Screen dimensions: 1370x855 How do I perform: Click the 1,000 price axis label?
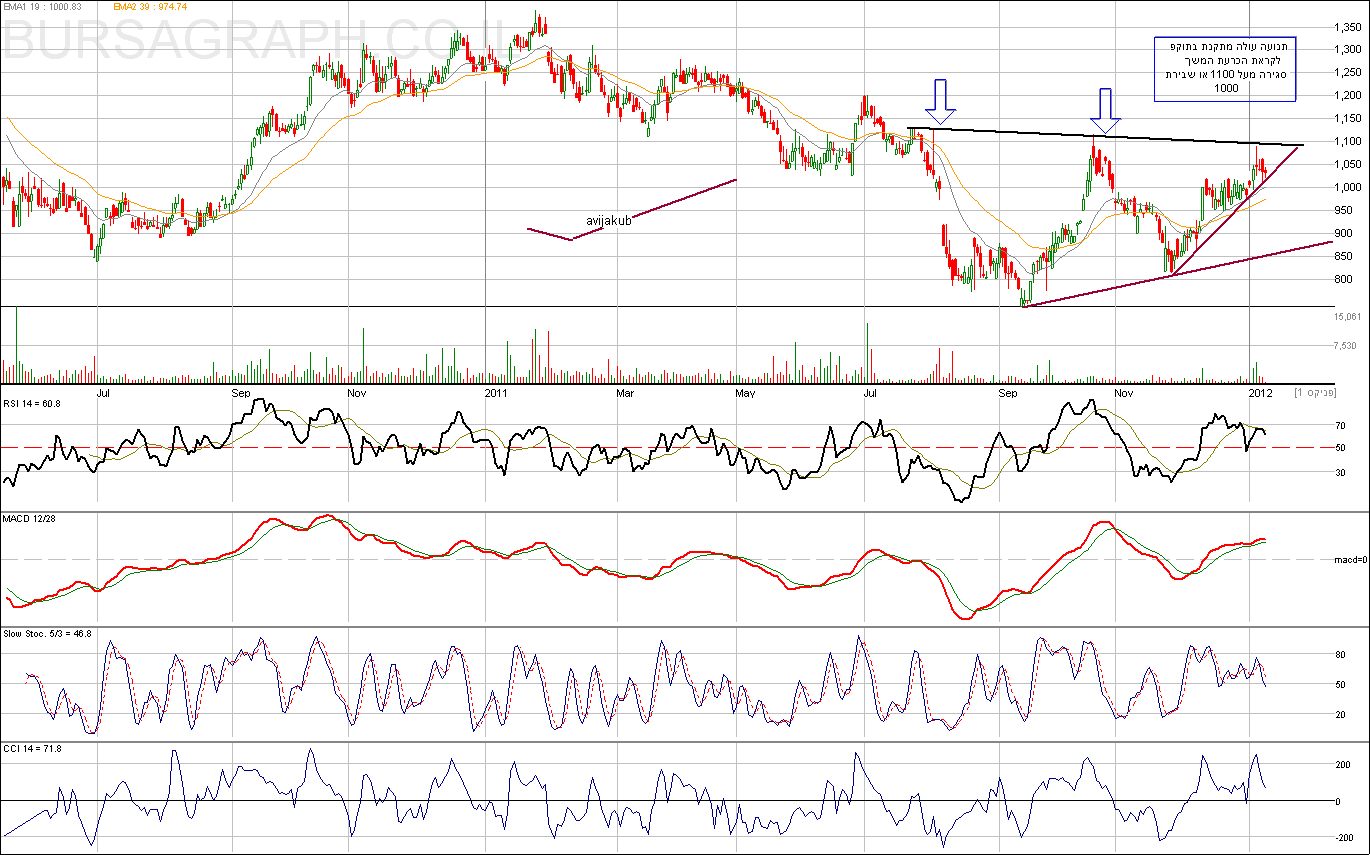pyautogui.click(x=1346, y=187)
